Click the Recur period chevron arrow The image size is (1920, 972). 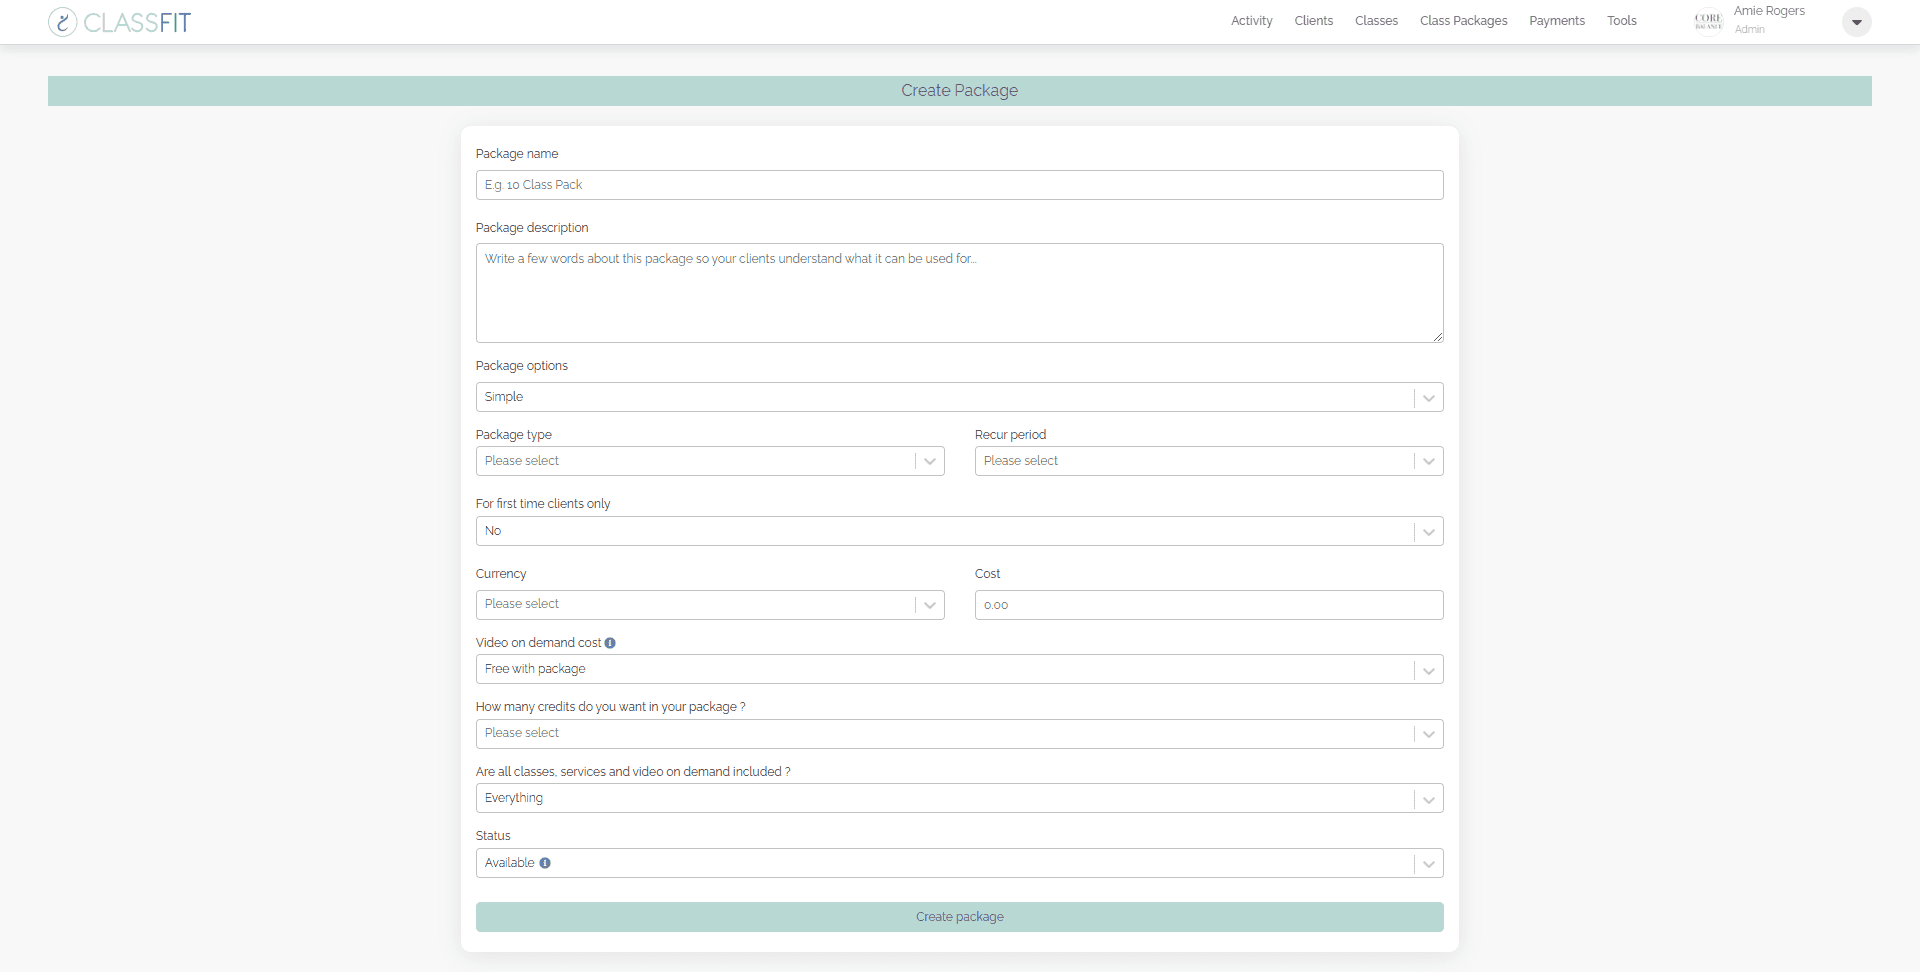click(1428, 461)
